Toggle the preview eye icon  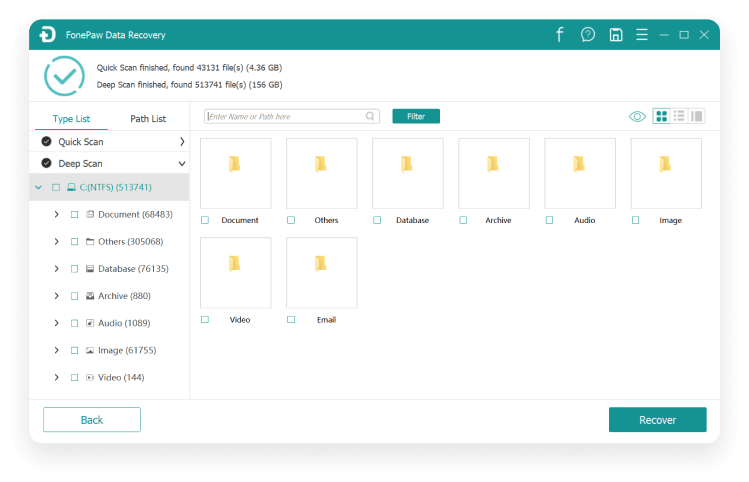point(637,116)
